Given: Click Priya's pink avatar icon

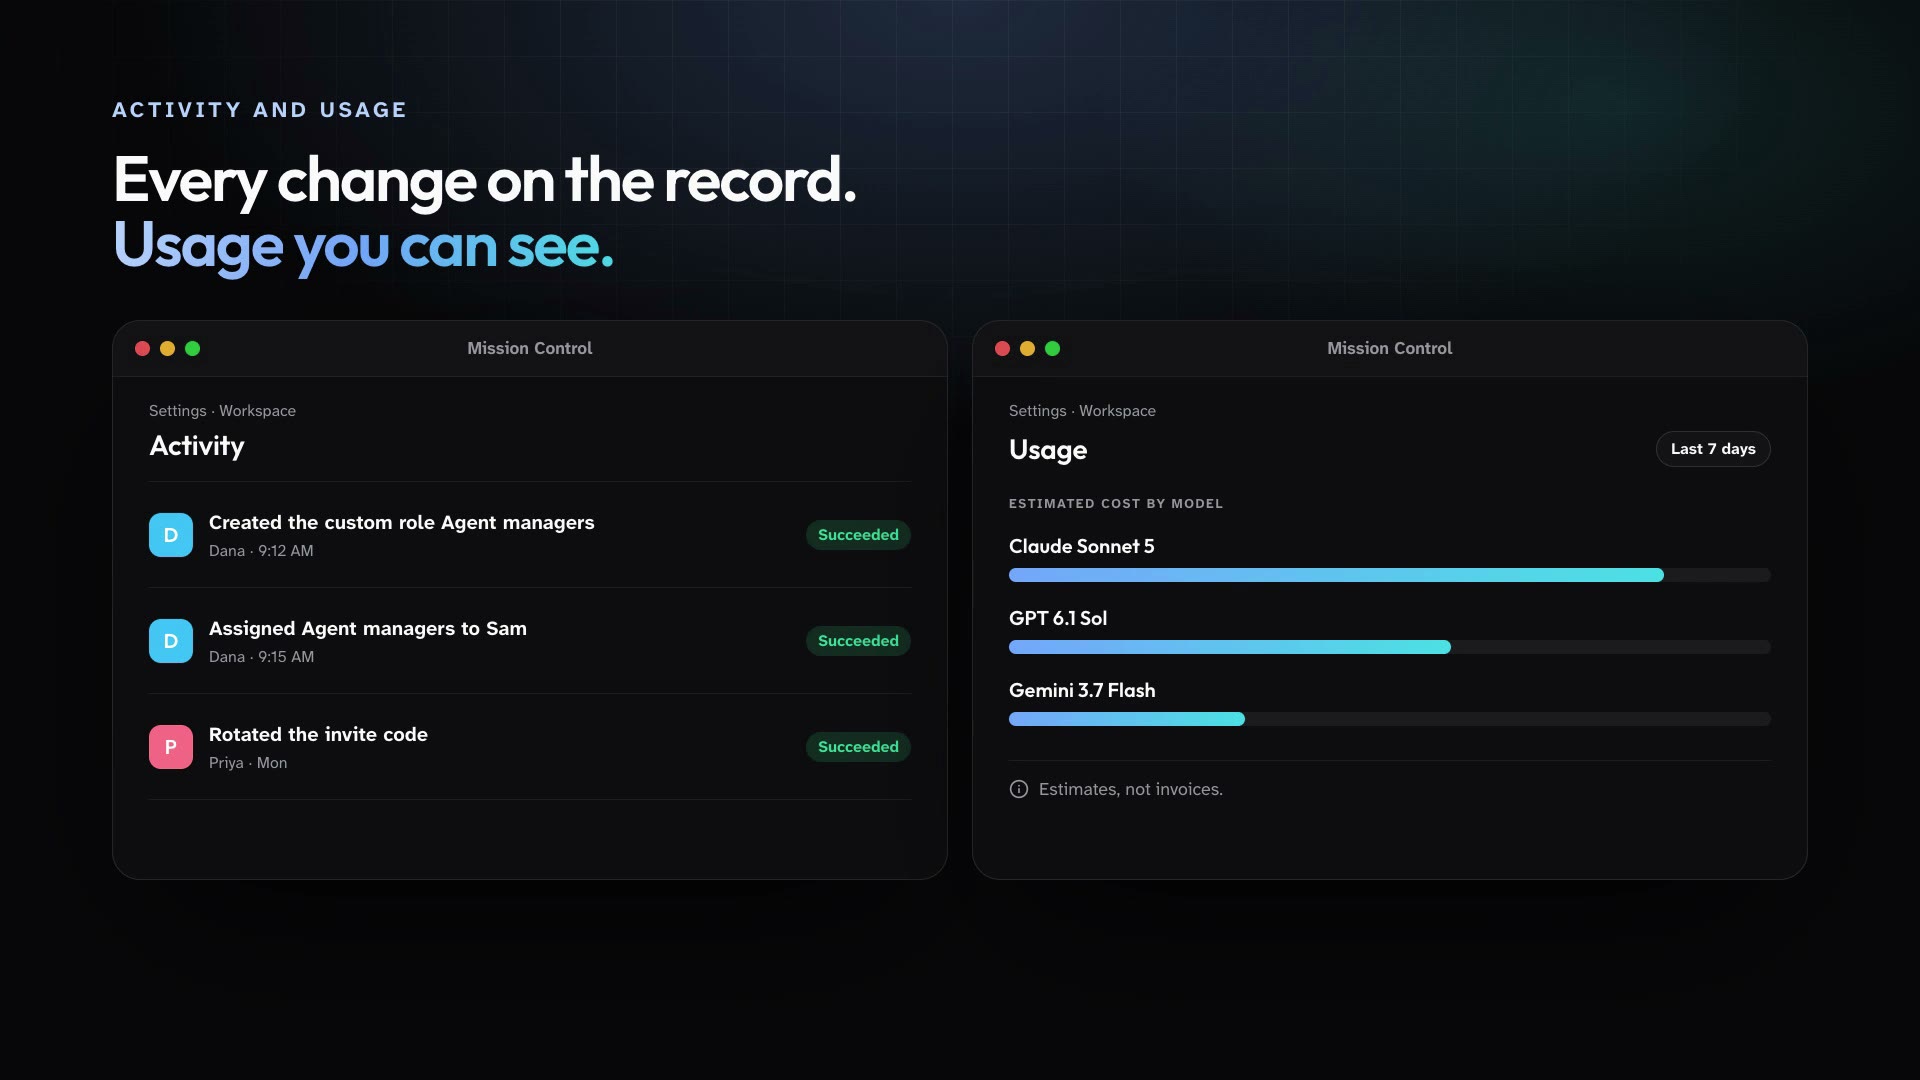Looking at the screenshot, I should [x=171, y=747].
